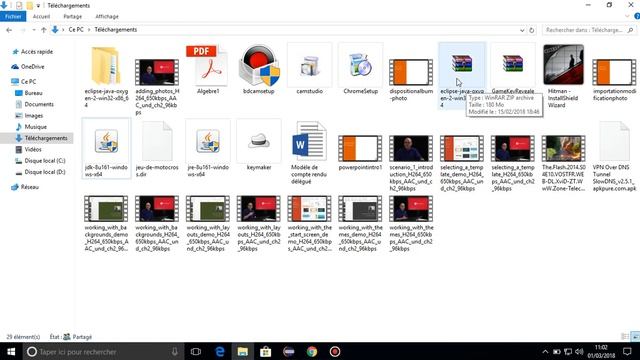Open Disque local (C:) in sidebar
The height and width of the screenshot is (360, 640).
coord(40,161)
